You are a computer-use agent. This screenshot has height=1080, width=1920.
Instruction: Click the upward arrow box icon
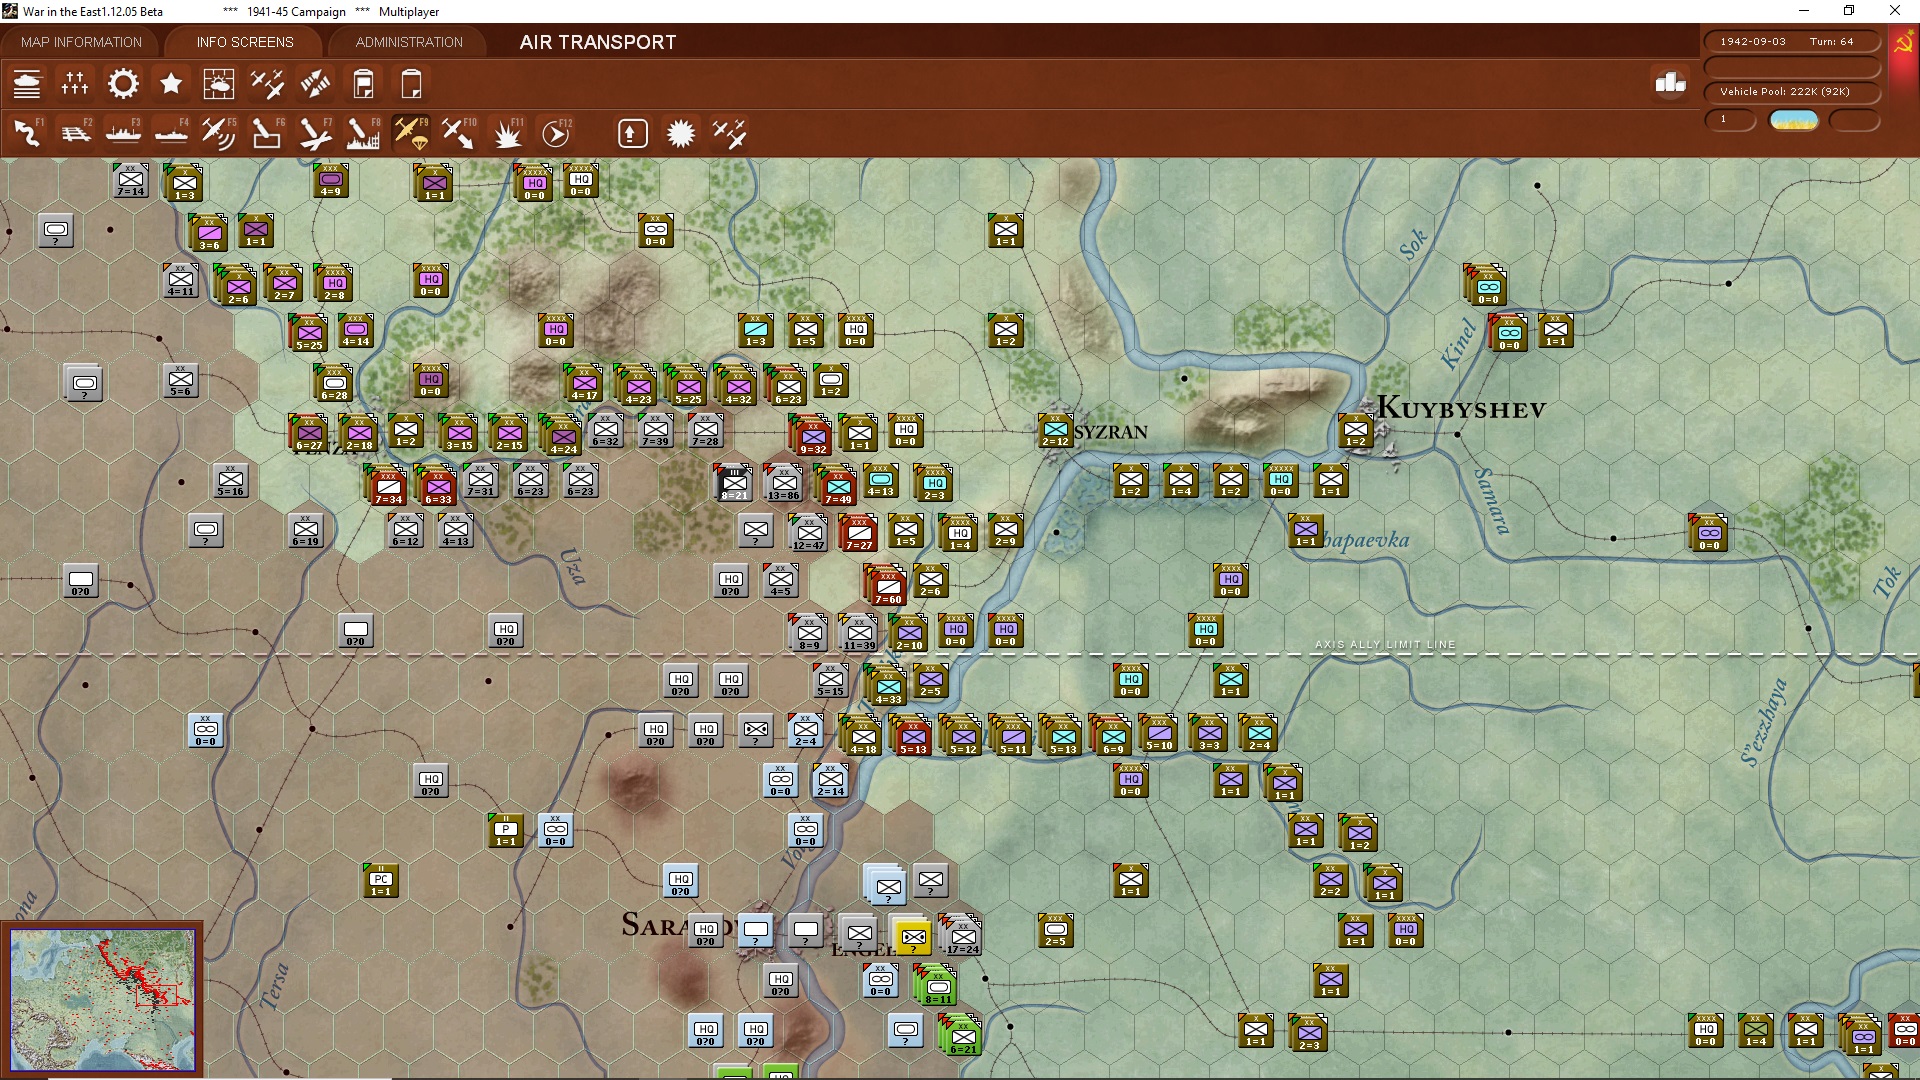click(633, 133)
